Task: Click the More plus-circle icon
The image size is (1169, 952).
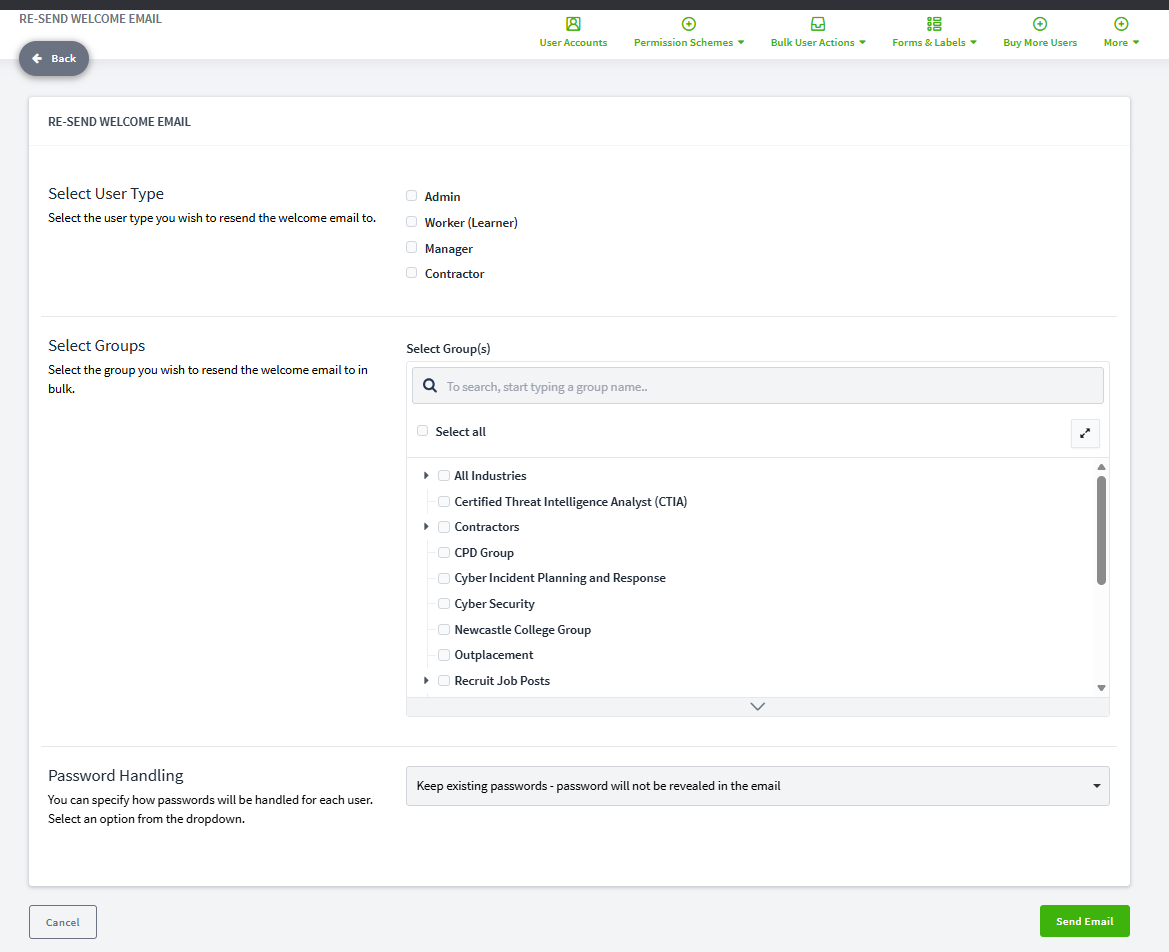Action: point(1121,24)
